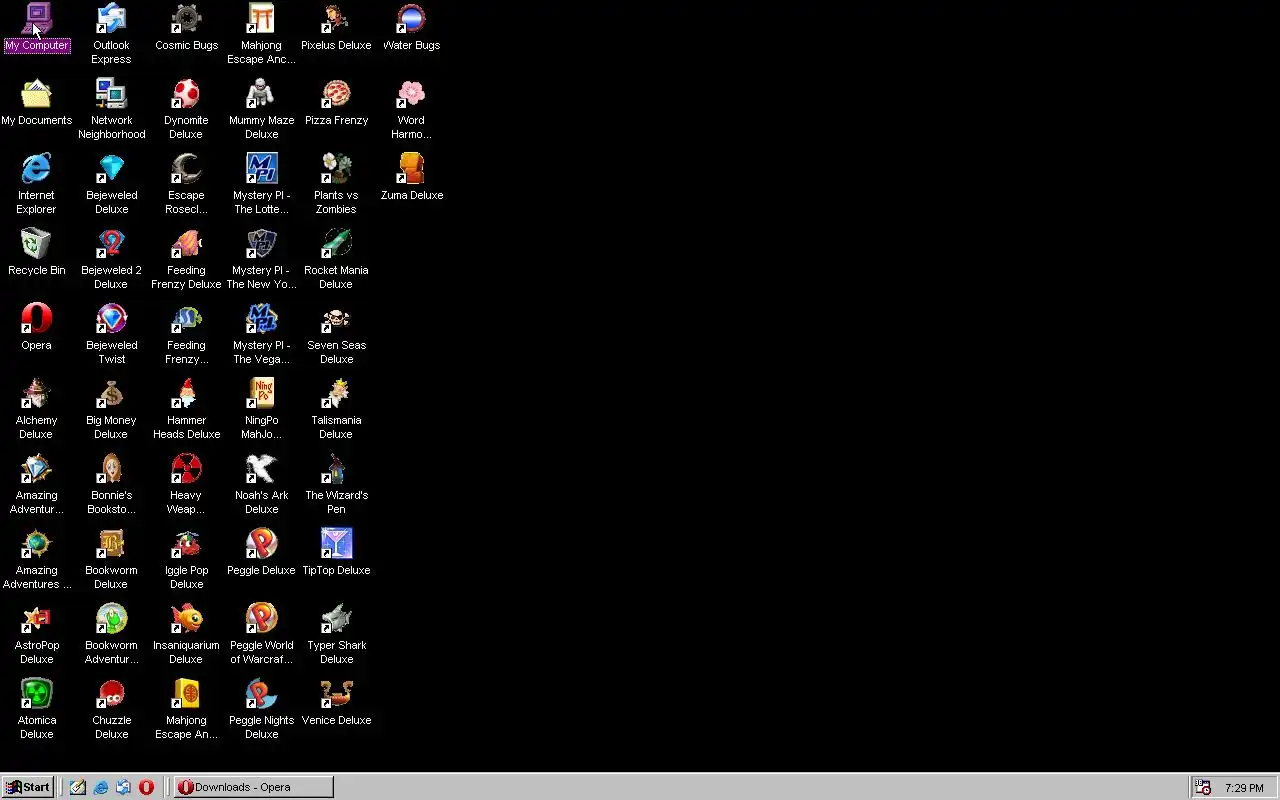
Task: Open the Windows Start menu
Action: (x=27, y=787)
